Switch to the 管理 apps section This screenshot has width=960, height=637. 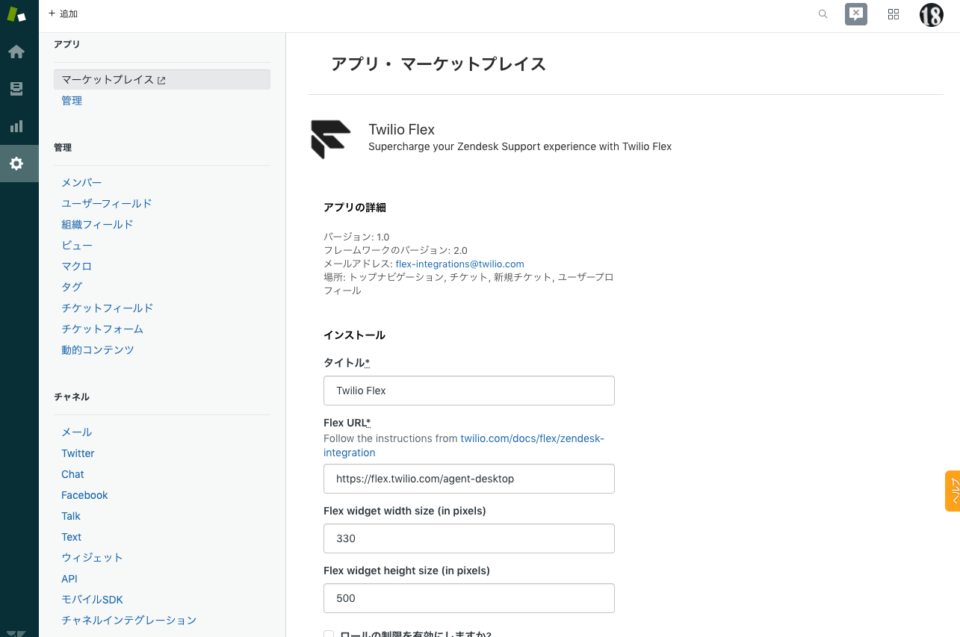71,100
